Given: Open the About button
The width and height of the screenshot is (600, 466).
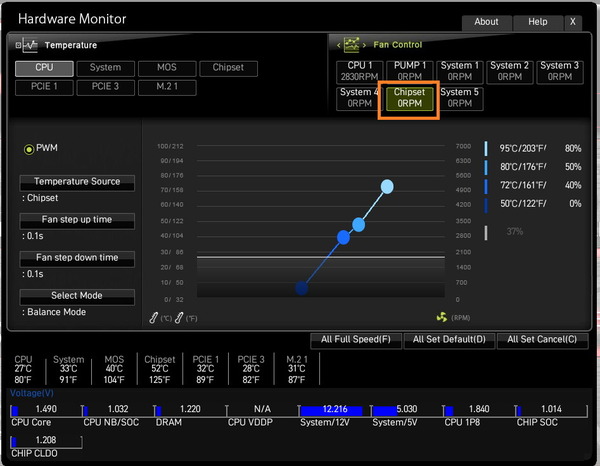Looking at the screenshot, I should [486, 23].
